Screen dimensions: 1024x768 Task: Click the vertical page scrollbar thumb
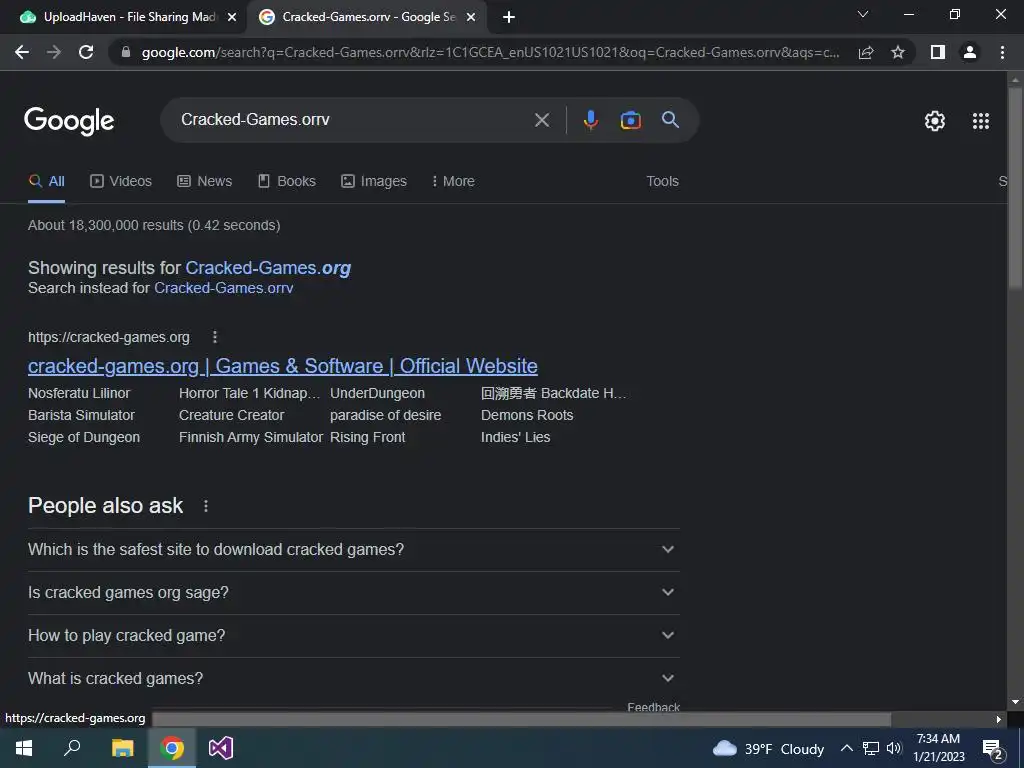pos(1015,187)
